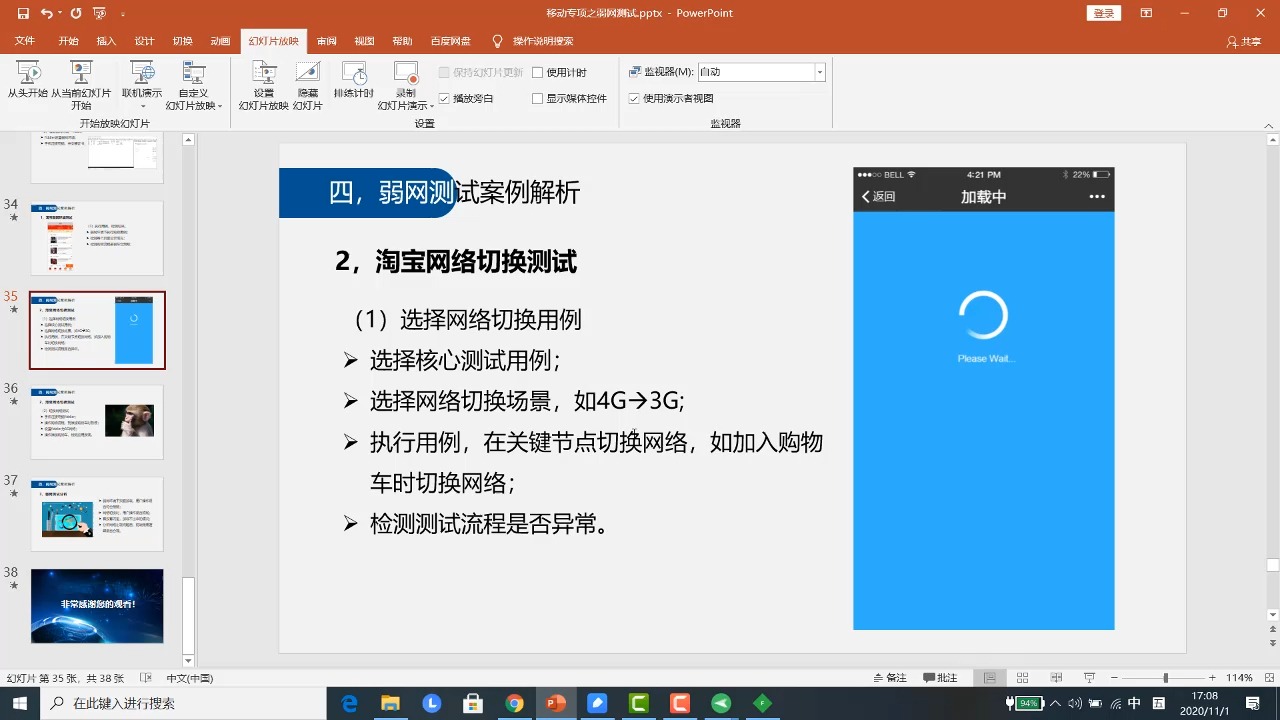This screenshot has width=1280, height=720.
Task: Click language indicator 中文(中国)
Action: pos(190,678)
